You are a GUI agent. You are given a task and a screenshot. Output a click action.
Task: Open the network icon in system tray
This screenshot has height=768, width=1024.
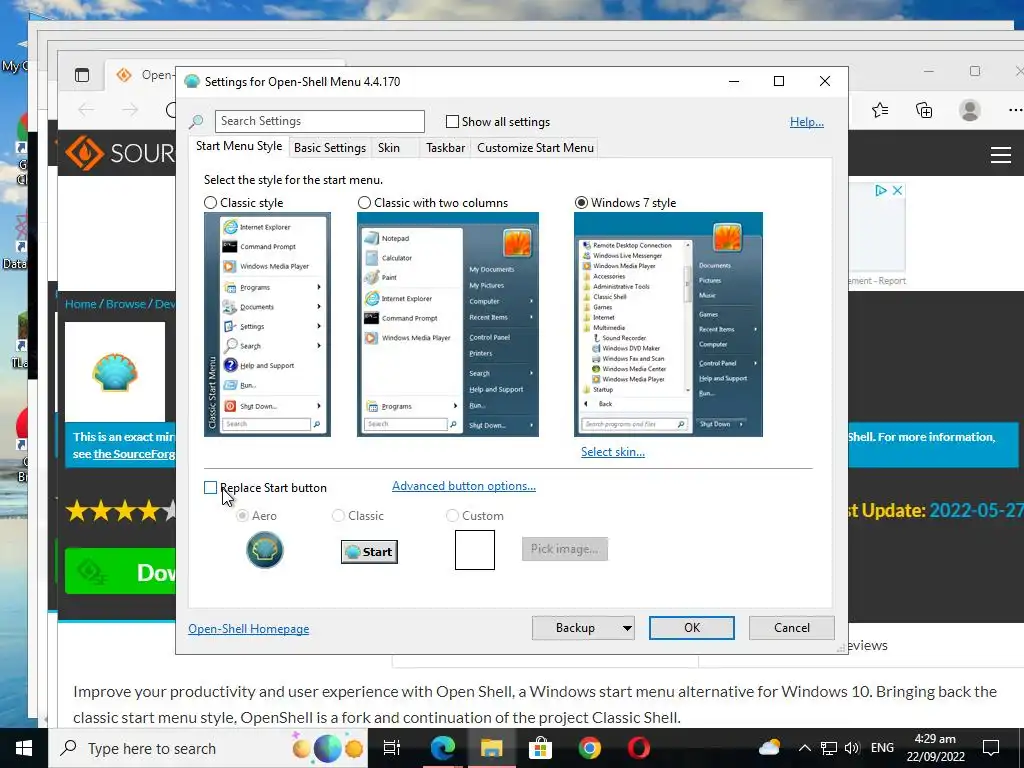point(829,748)
